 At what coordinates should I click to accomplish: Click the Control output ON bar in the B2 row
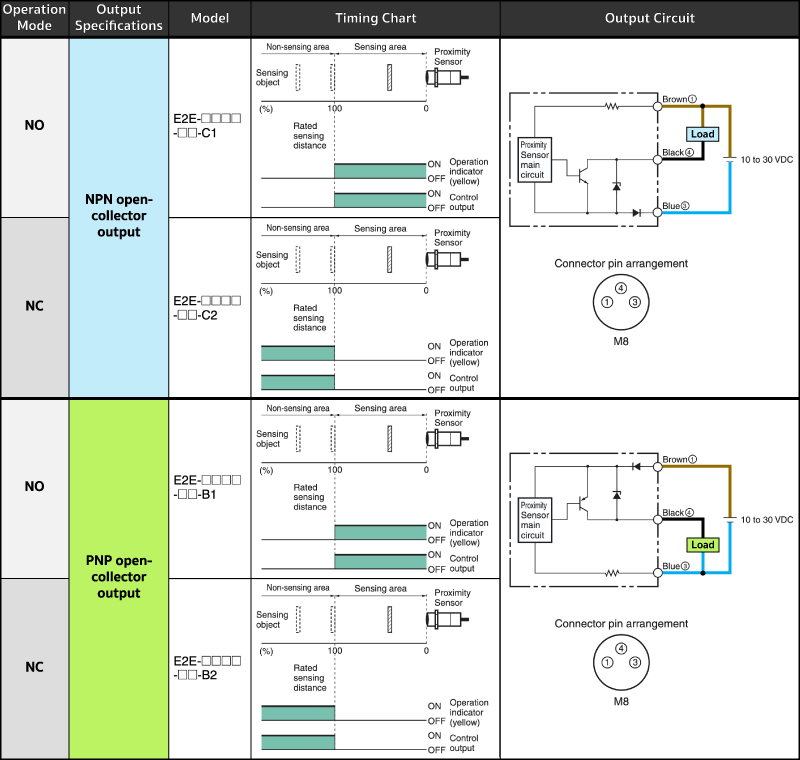pos(297,742)
